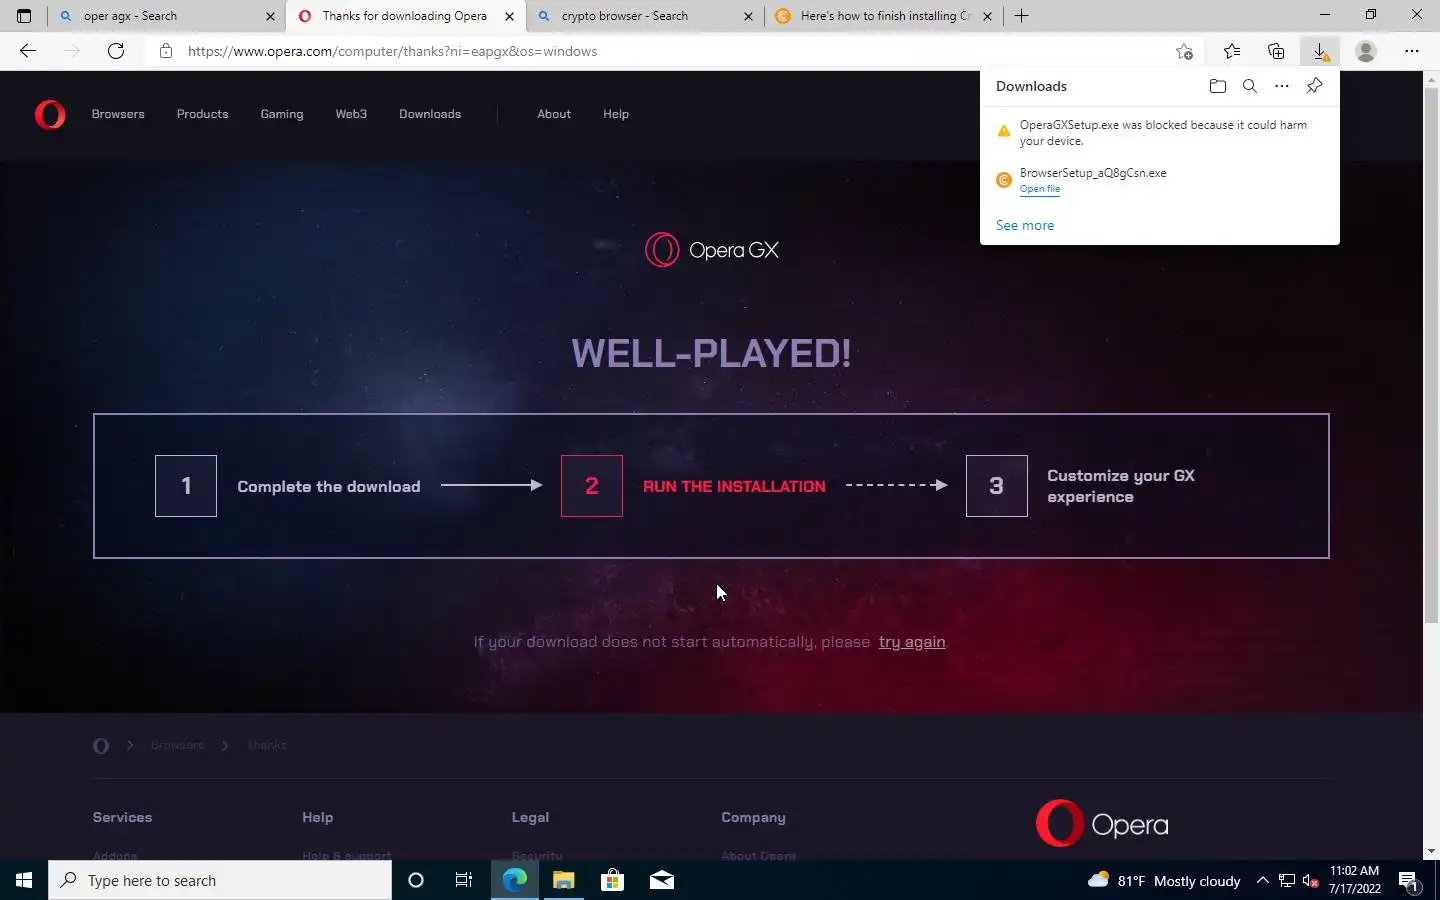Open the notification center icon
This screenshot has height=900, width=1440.
pyautogui.click(x=1408, y=880)
